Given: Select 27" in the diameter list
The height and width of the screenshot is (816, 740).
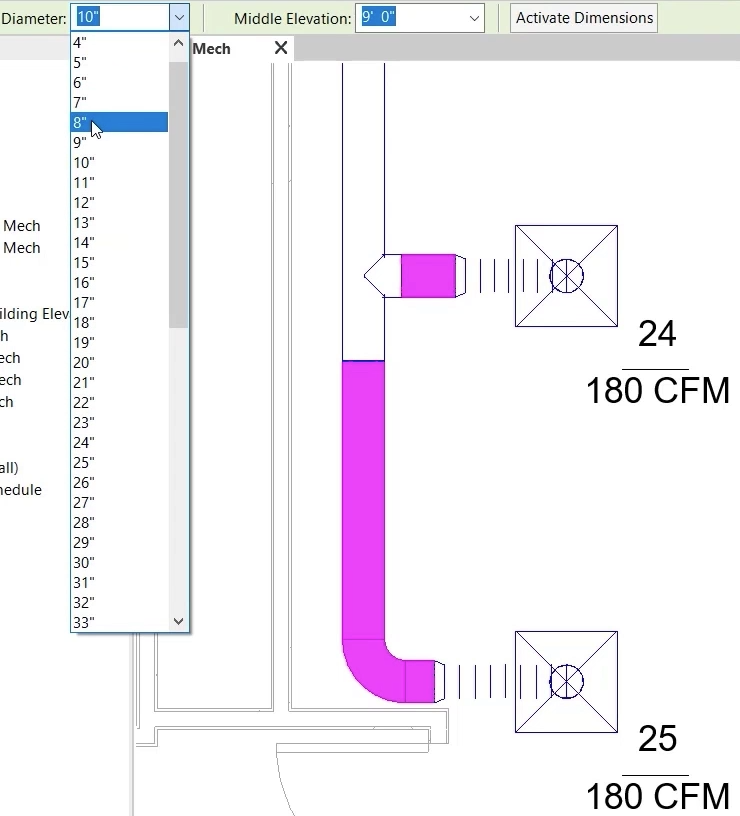Looking at the screenshot, I should coord(119,502).
